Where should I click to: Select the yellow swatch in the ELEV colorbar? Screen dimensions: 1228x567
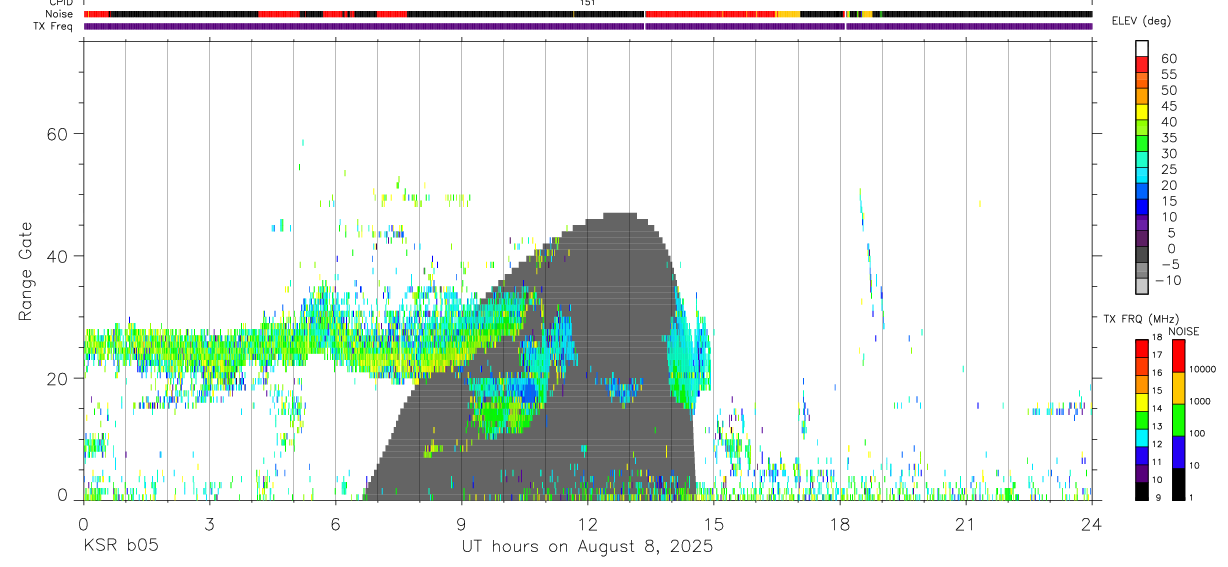click(1142, 112)
